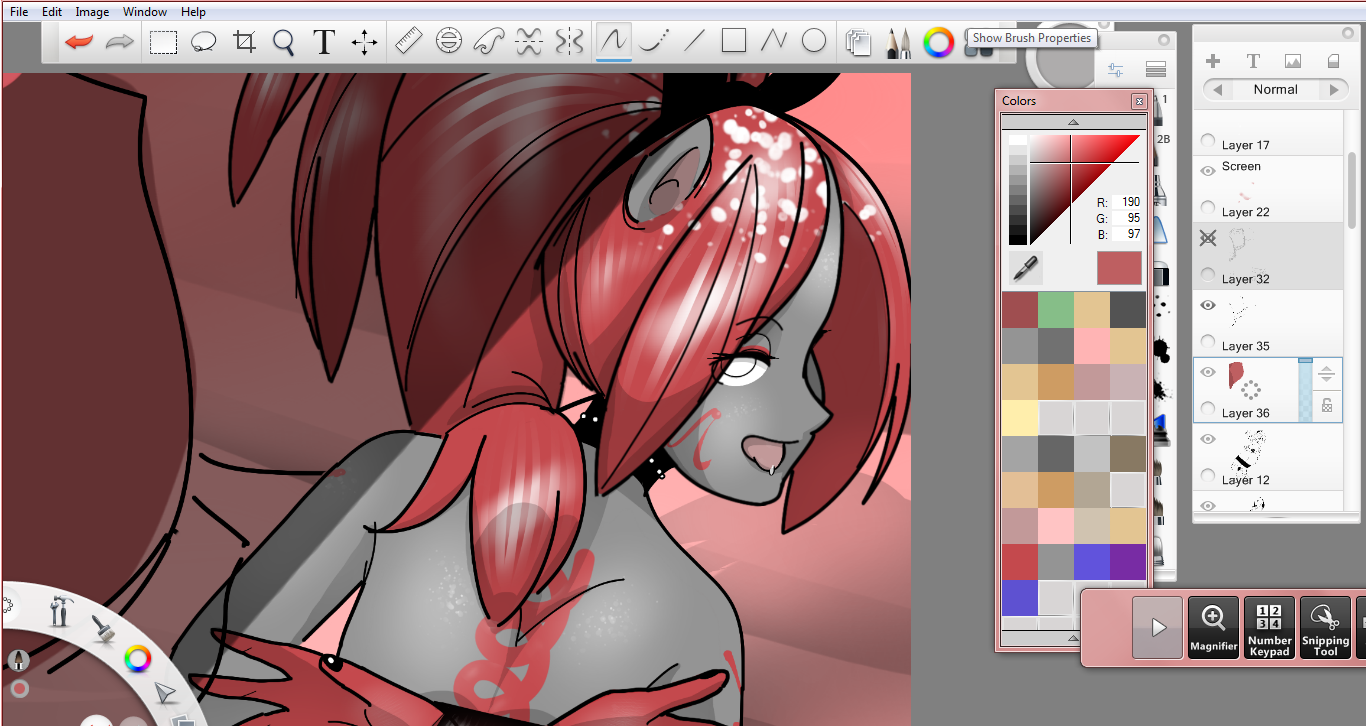1366x726 pixels.
Task: Open the Help menu
Action: click(194, 12)
